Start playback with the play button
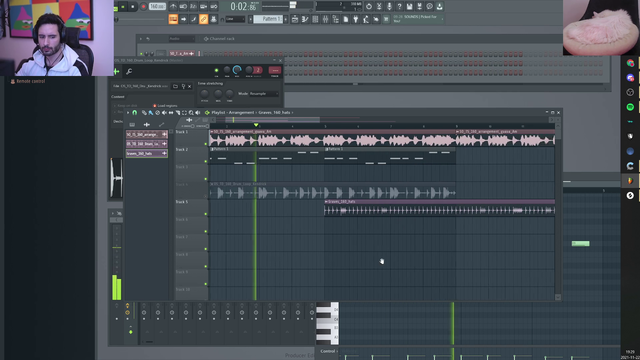The width and height of the screenshot is (640, 360). [123, 7]
